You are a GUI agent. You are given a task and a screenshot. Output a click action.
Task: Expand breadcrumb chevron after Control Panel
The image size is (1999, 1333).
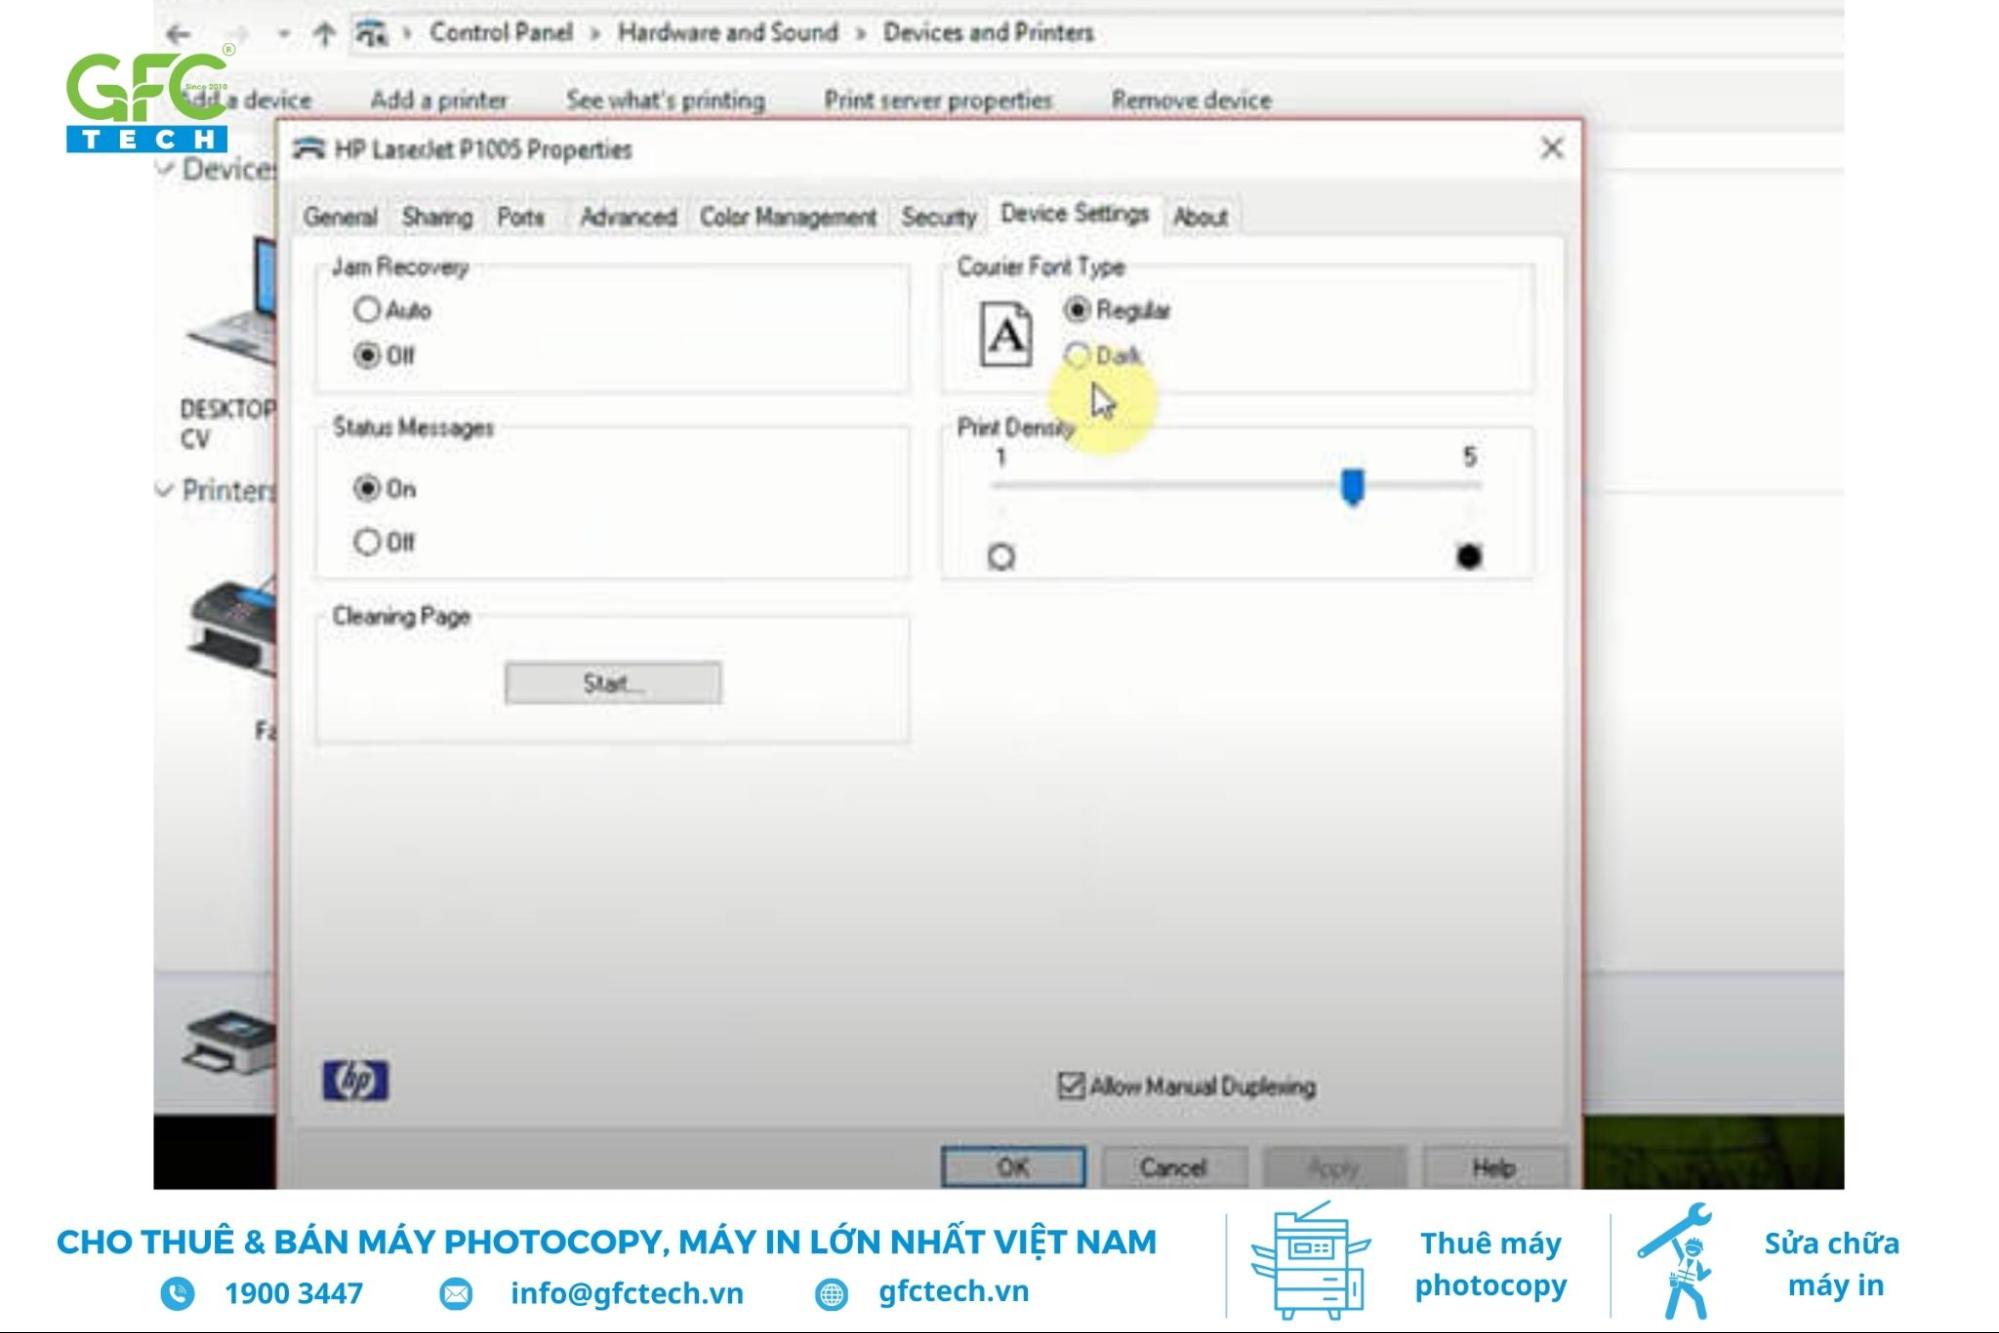(x=595, y=33)
